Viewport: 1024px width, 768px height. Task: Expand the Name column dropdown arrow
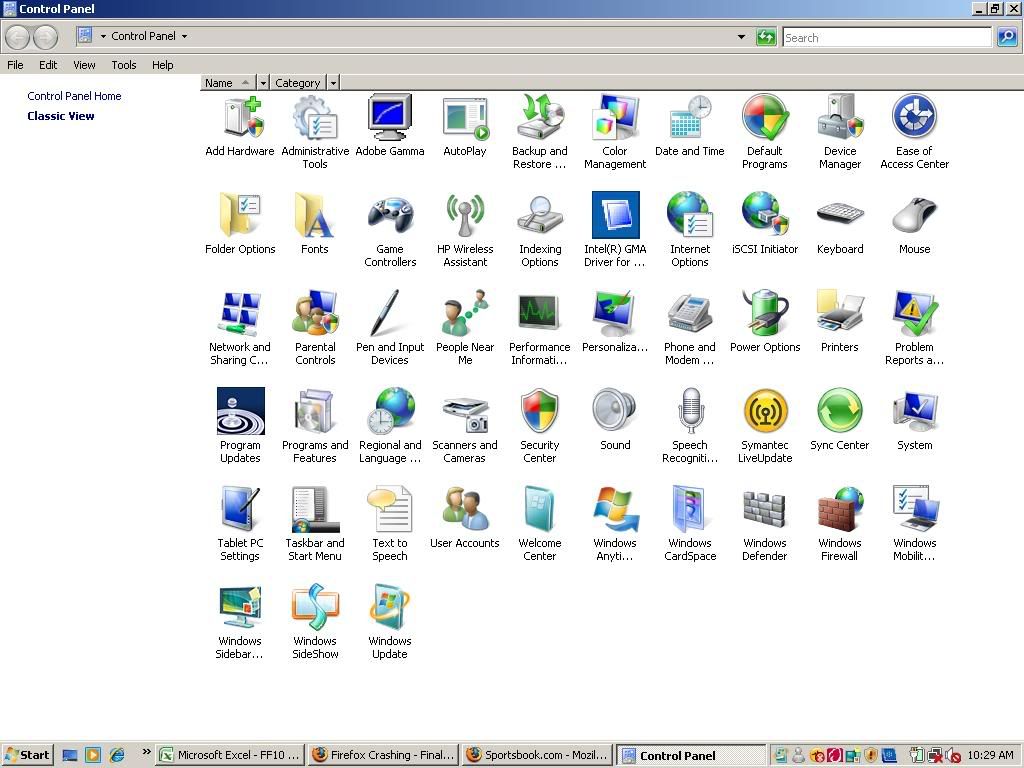coord(263,83)
